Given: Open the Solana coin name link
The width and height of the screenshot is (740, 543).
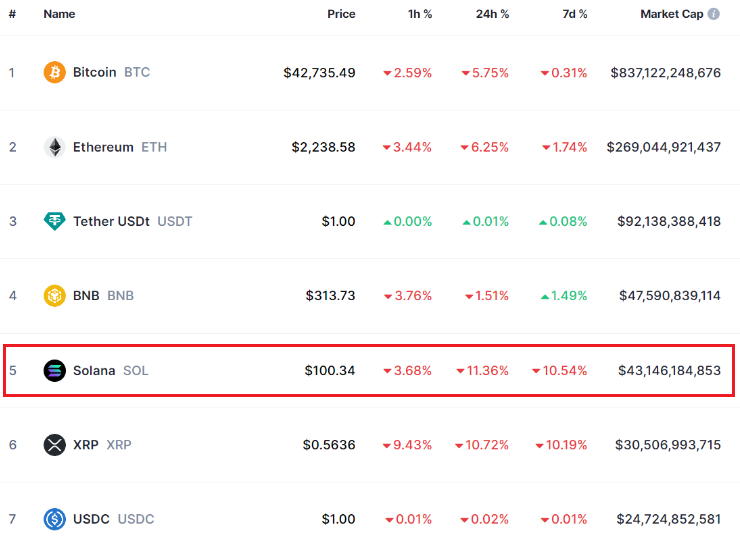Looking at the screenshot, I should pos(94,370).
